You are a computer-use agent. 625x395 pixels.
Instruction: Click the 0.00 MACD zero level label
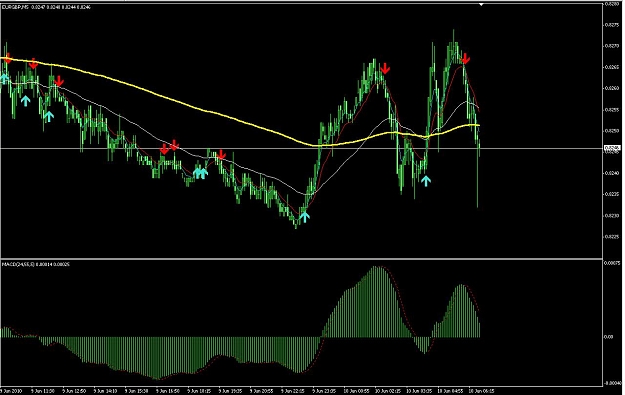pos(609,337)
